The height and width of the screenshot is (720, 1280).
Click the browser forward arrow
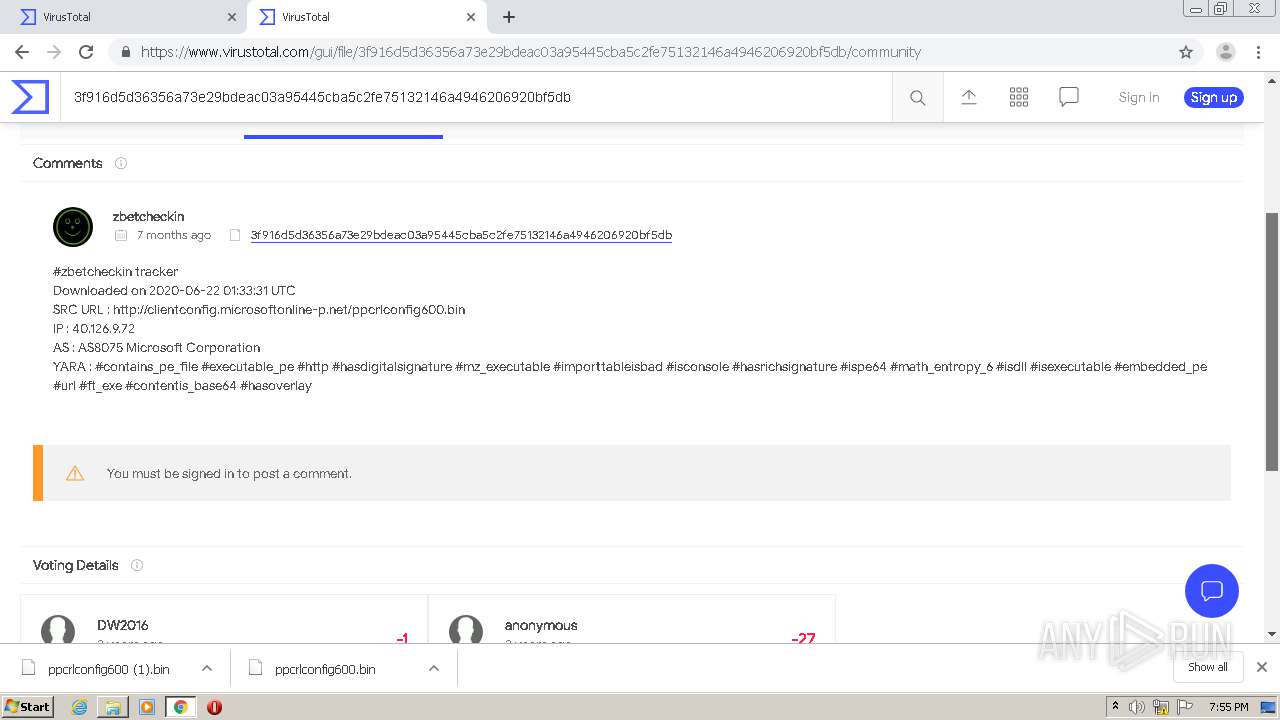(x=54, y=52)
